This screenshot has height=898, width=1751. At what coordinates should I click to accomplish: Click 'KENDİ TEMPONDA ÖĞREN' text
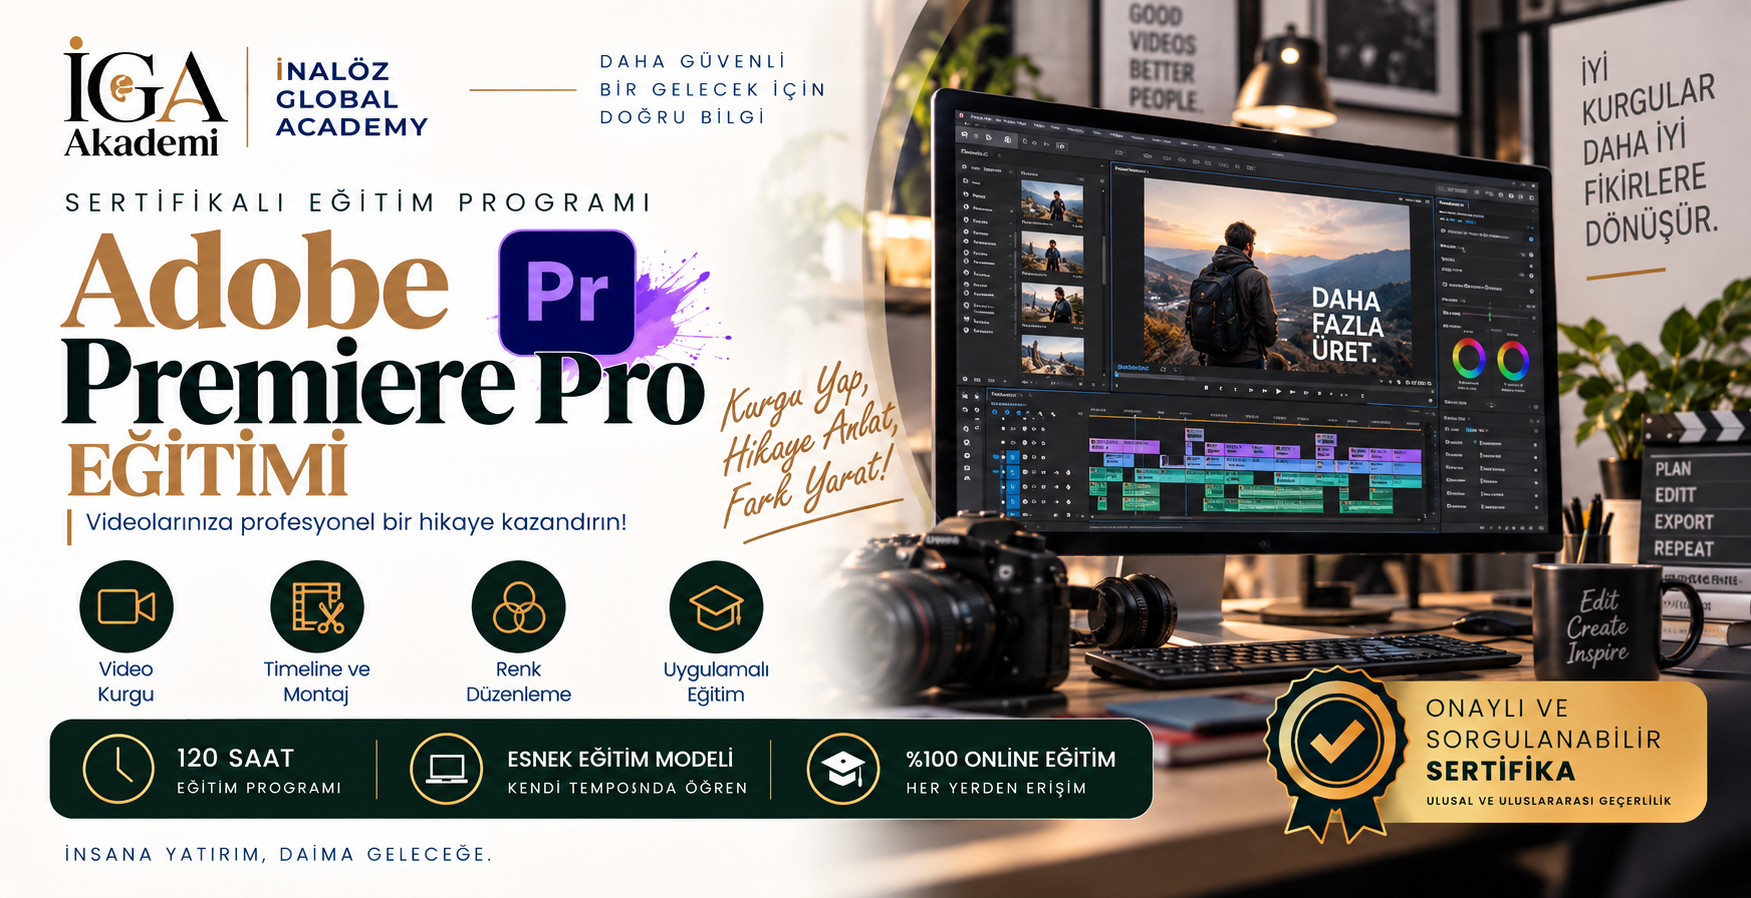[627, 788]
